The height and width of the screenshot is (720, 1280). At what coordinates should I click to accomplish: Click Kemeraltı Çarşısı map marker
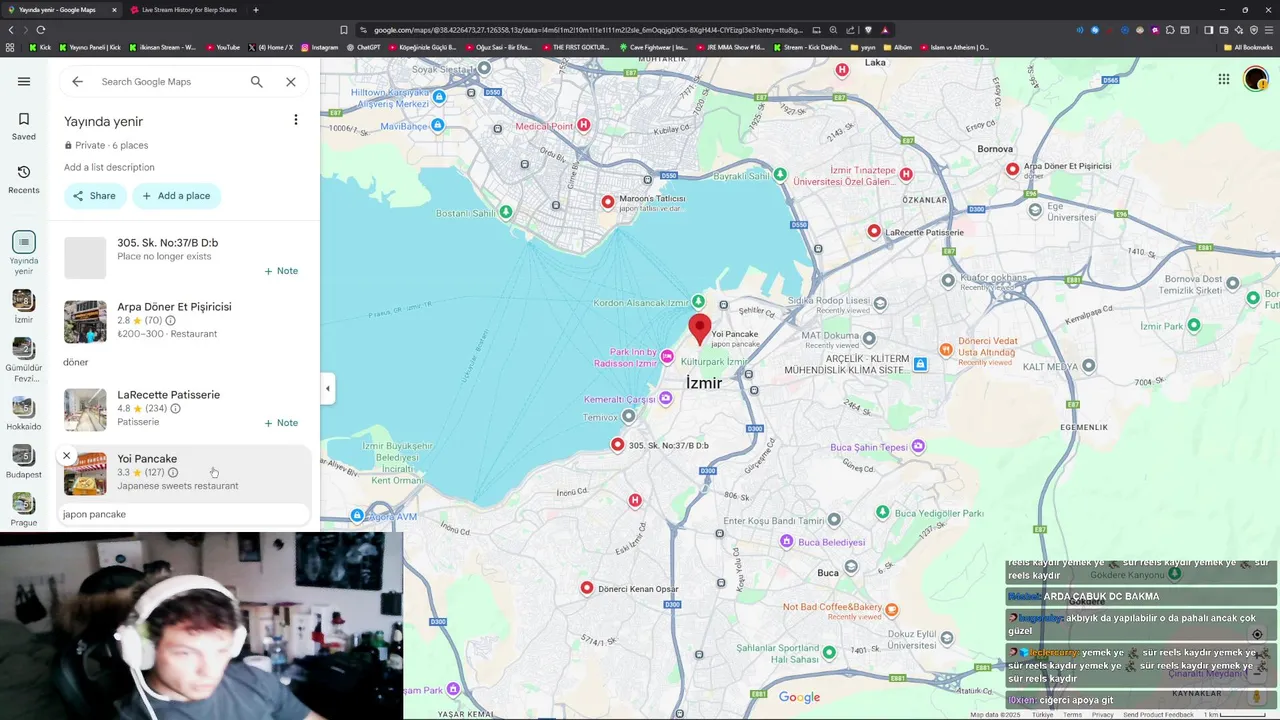point(667,399)
